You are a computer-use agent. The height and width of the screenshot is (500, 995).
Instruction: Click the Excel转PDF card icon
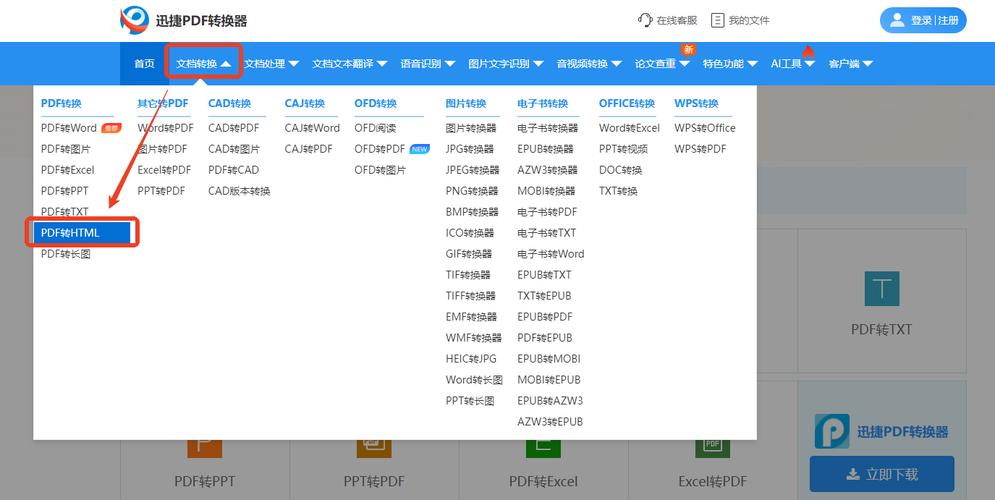[x=713, y=449]
